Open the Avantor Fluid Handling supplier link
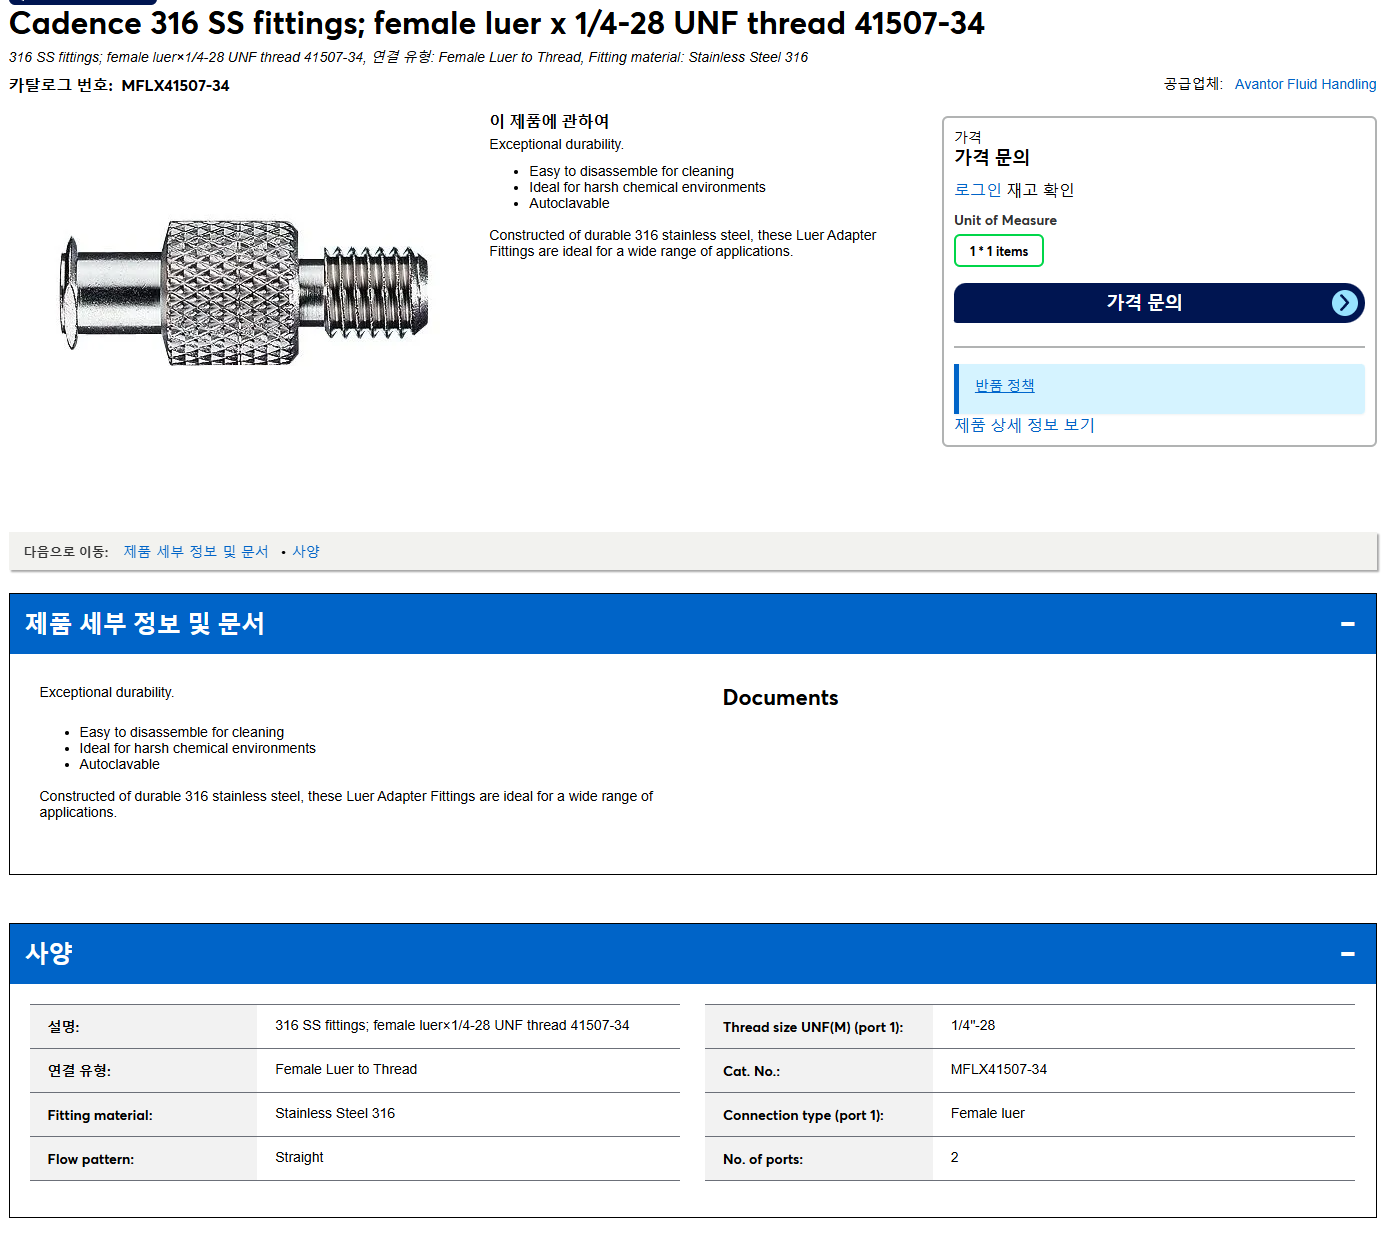 click(1305, 84)
